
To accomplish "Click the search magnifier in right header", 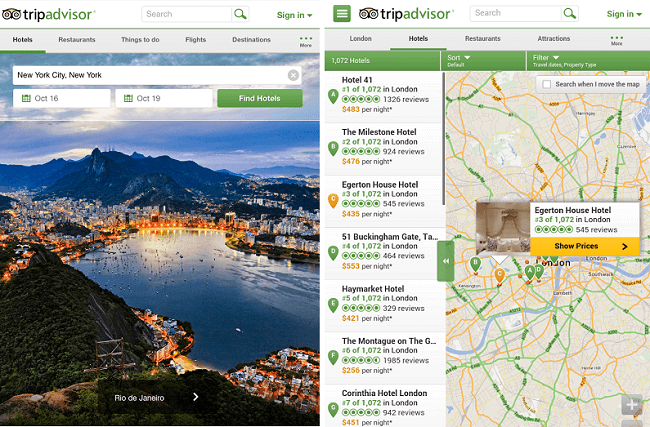I will pos(570,13).
